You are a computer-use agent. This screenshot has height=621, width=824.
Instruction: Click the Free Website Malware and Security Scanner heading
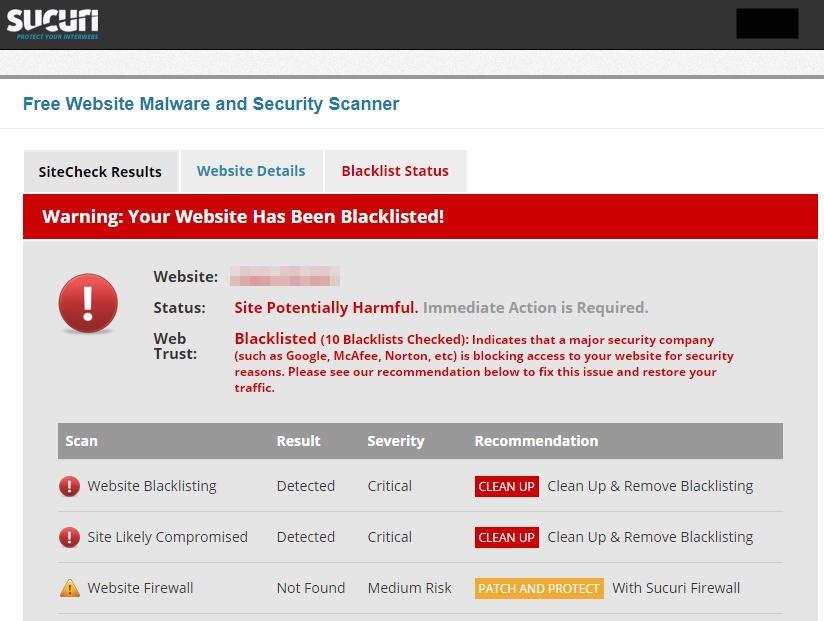(211, 104)
